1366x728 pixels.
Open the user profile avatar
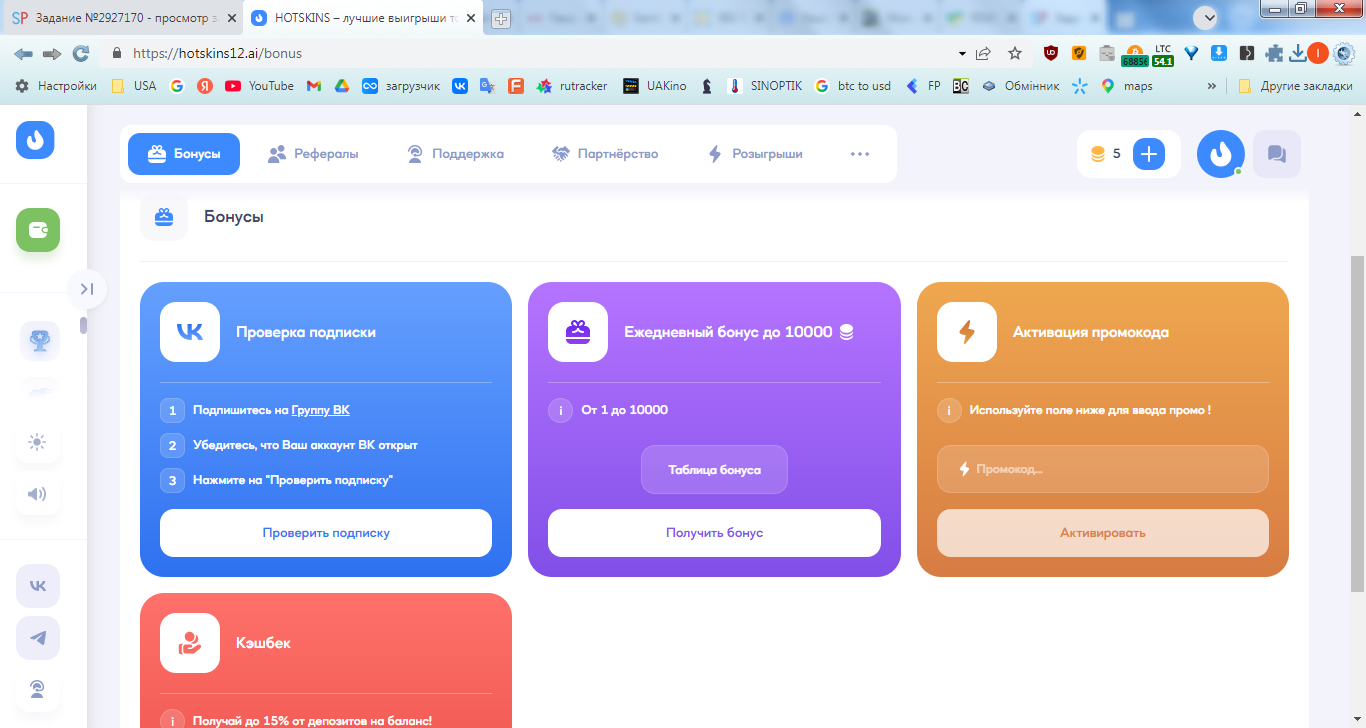click(x=1221, y=154)
